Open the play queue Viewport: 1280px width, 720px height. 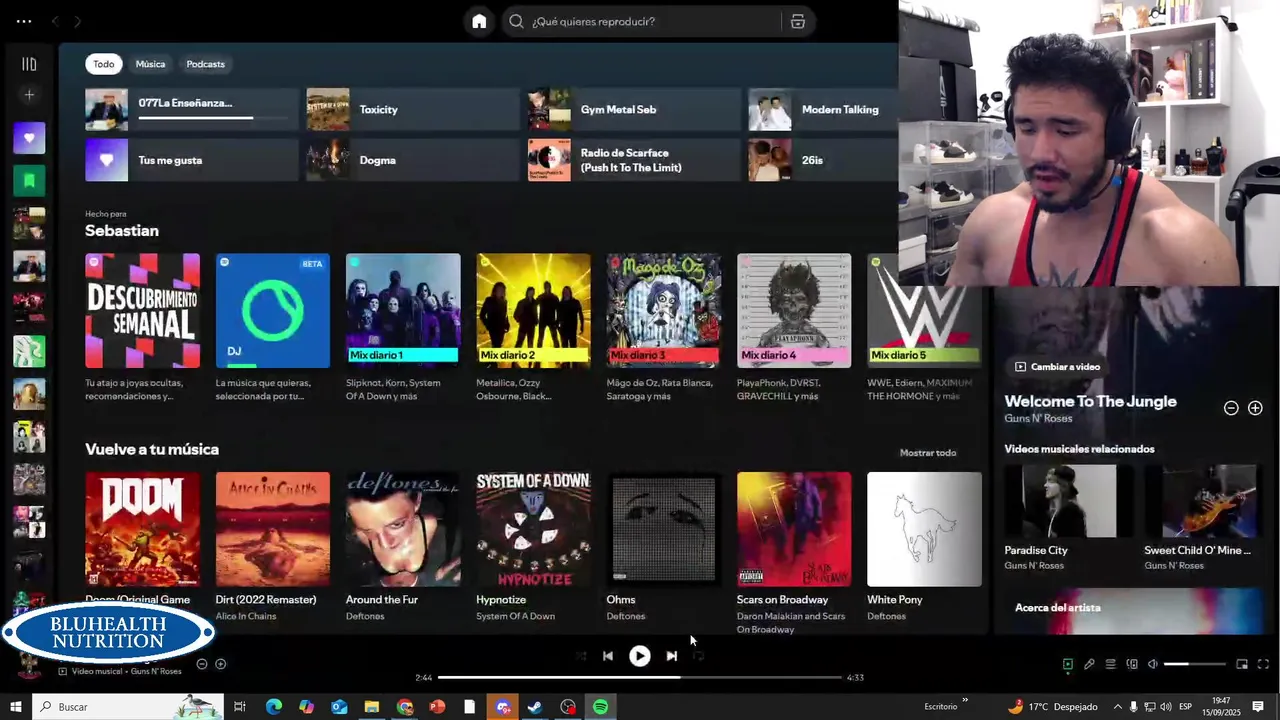tap(1110, 664)
